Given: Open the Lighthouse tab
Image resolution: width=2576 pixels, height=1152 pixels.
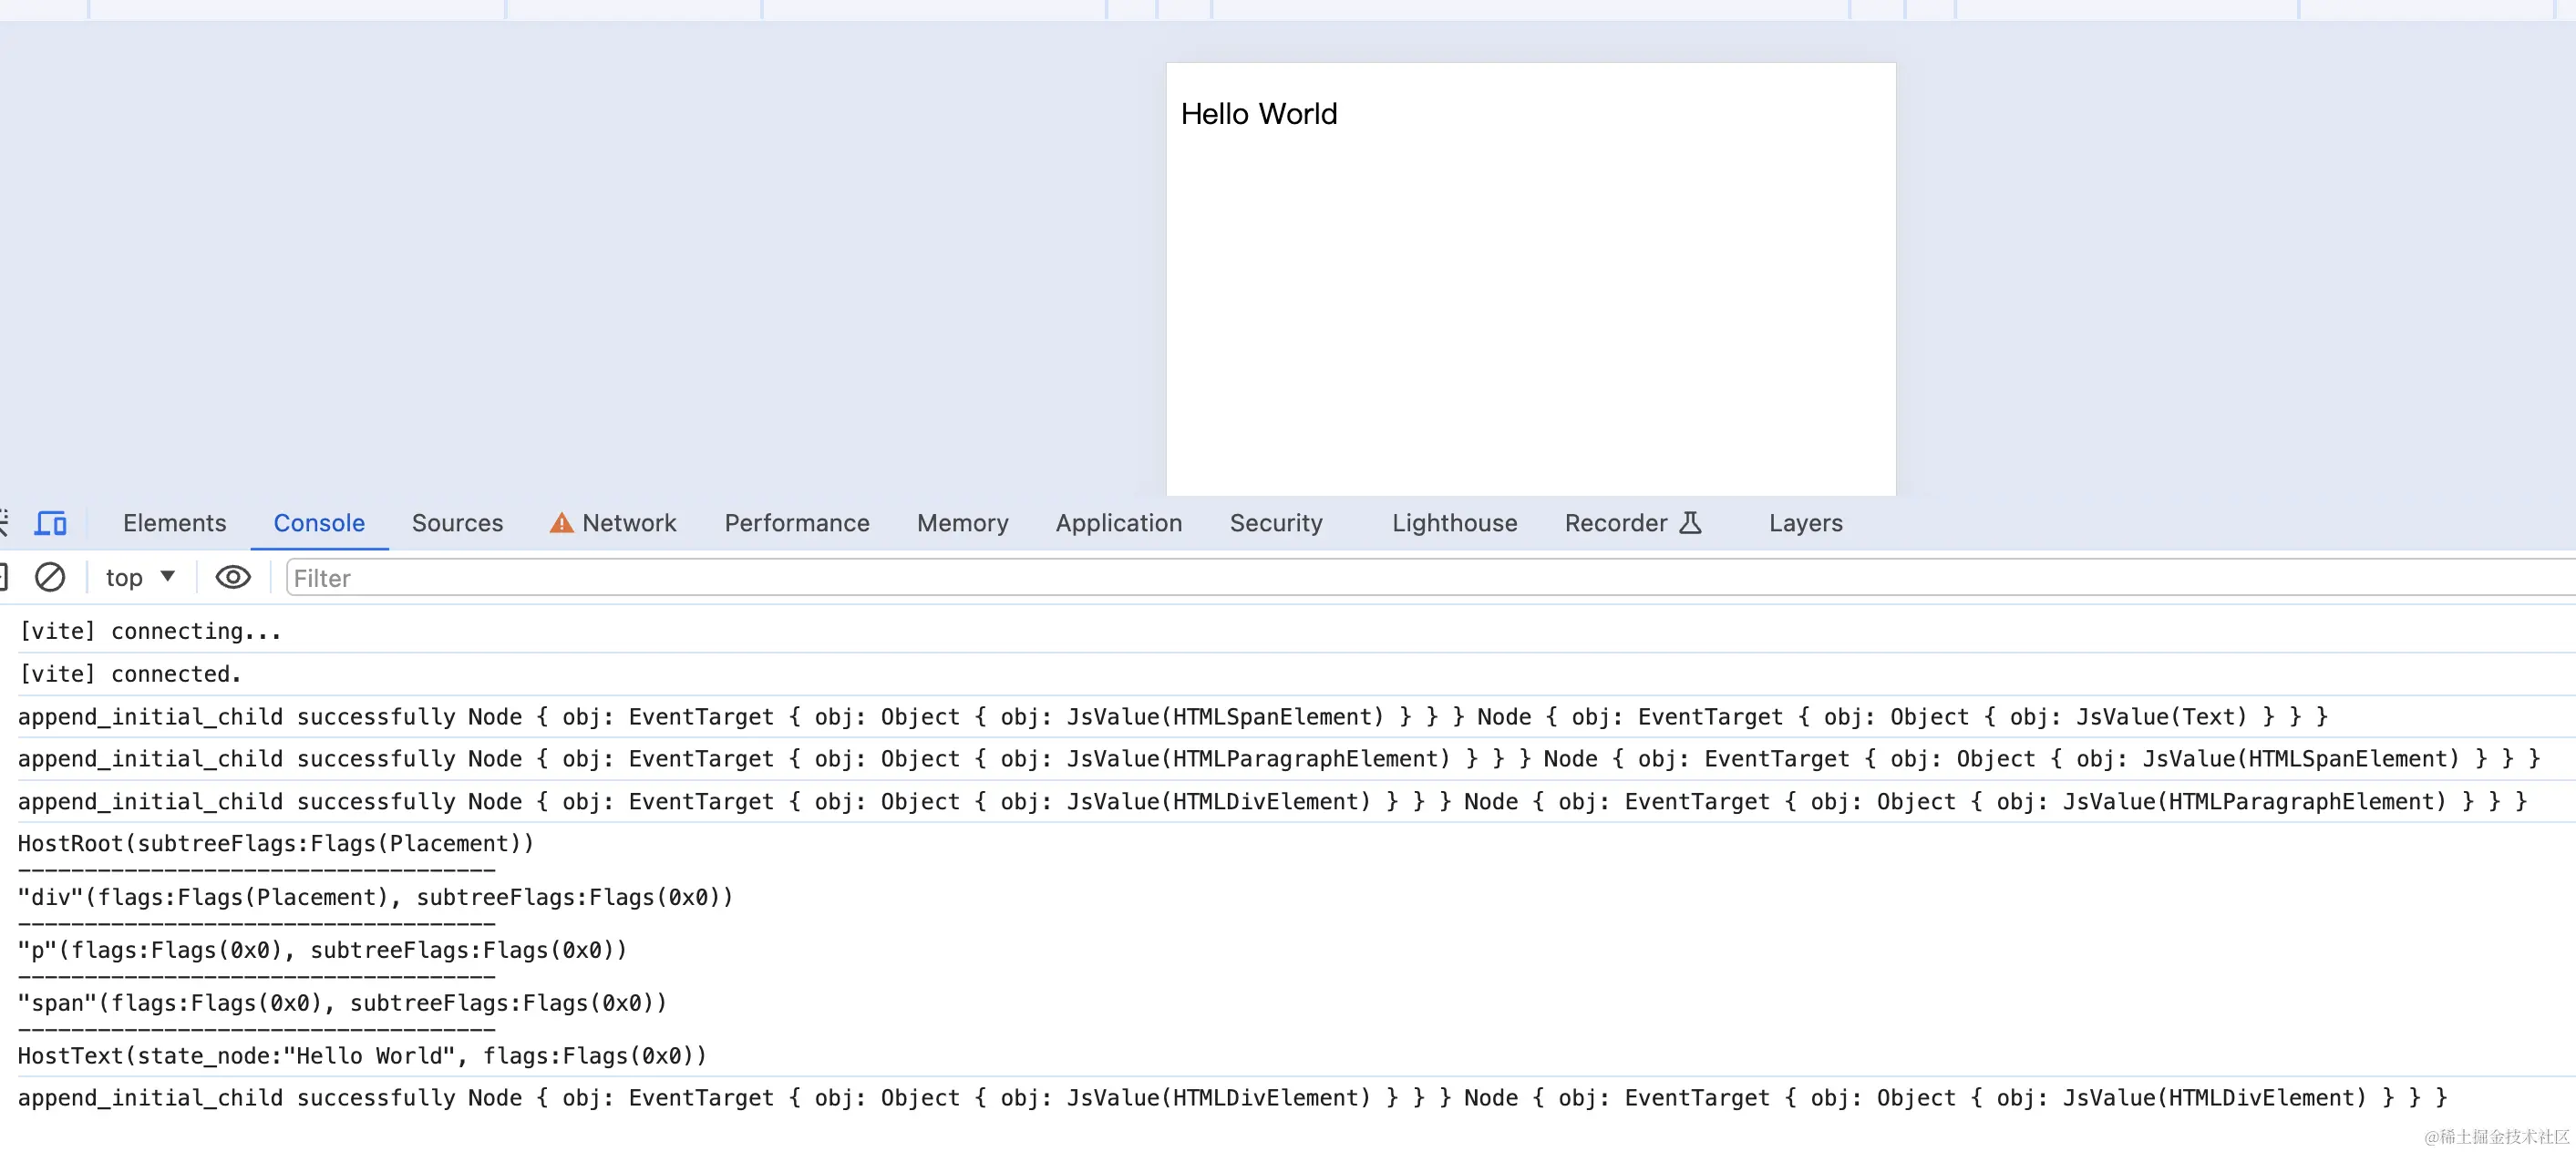Looking at the screenshot, I should 1454,523.
